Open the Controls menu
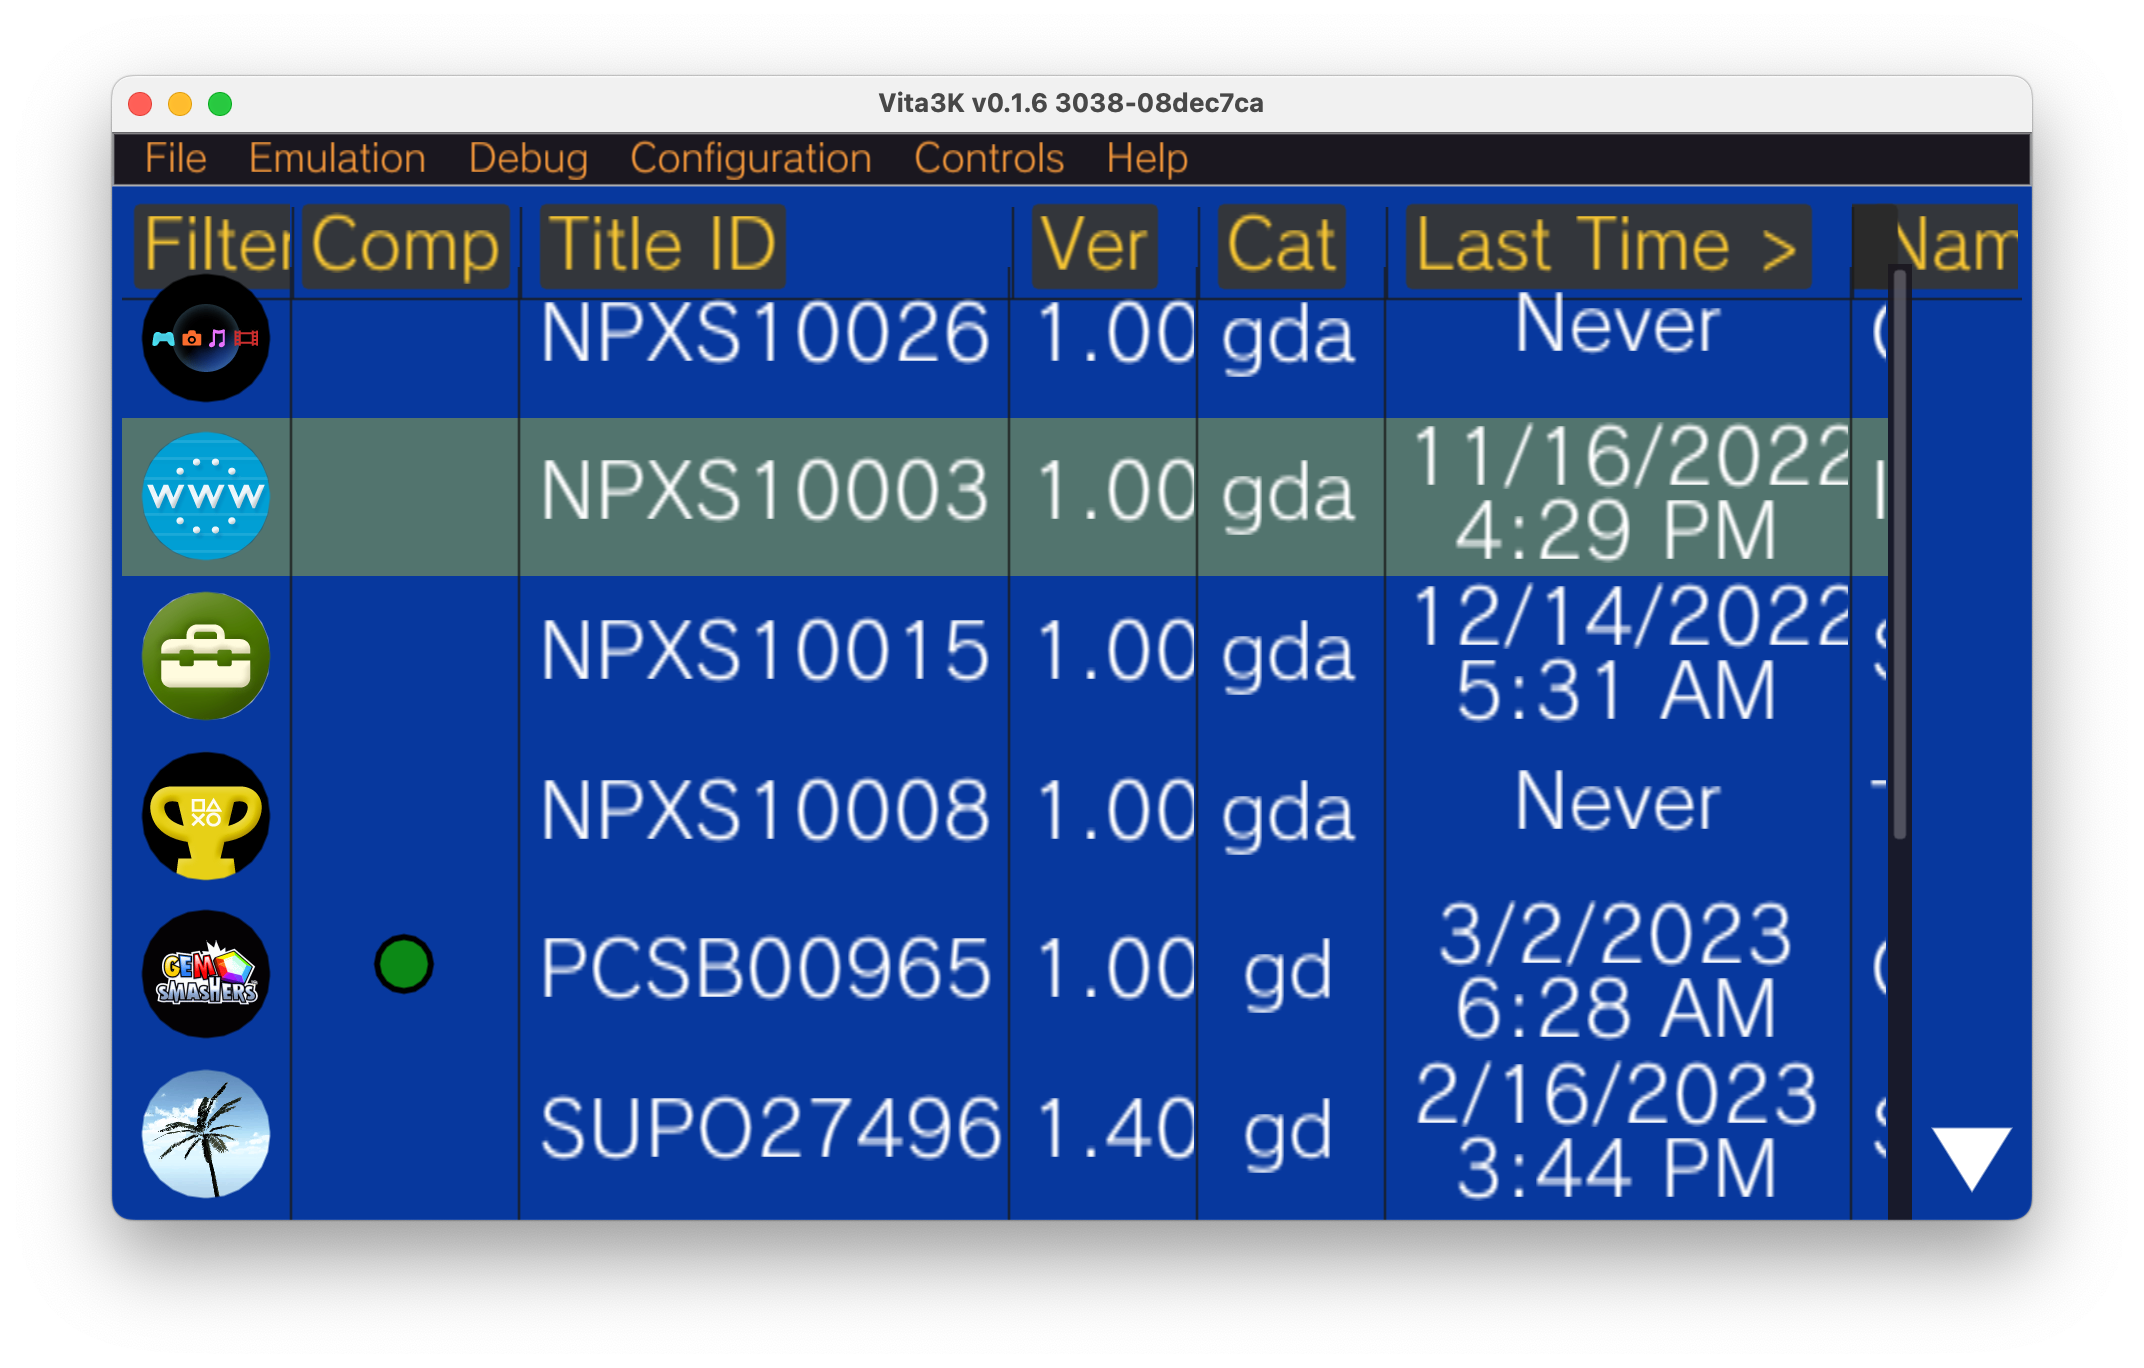Viewport: 2144px width, 1368px height. coord(989,158)
